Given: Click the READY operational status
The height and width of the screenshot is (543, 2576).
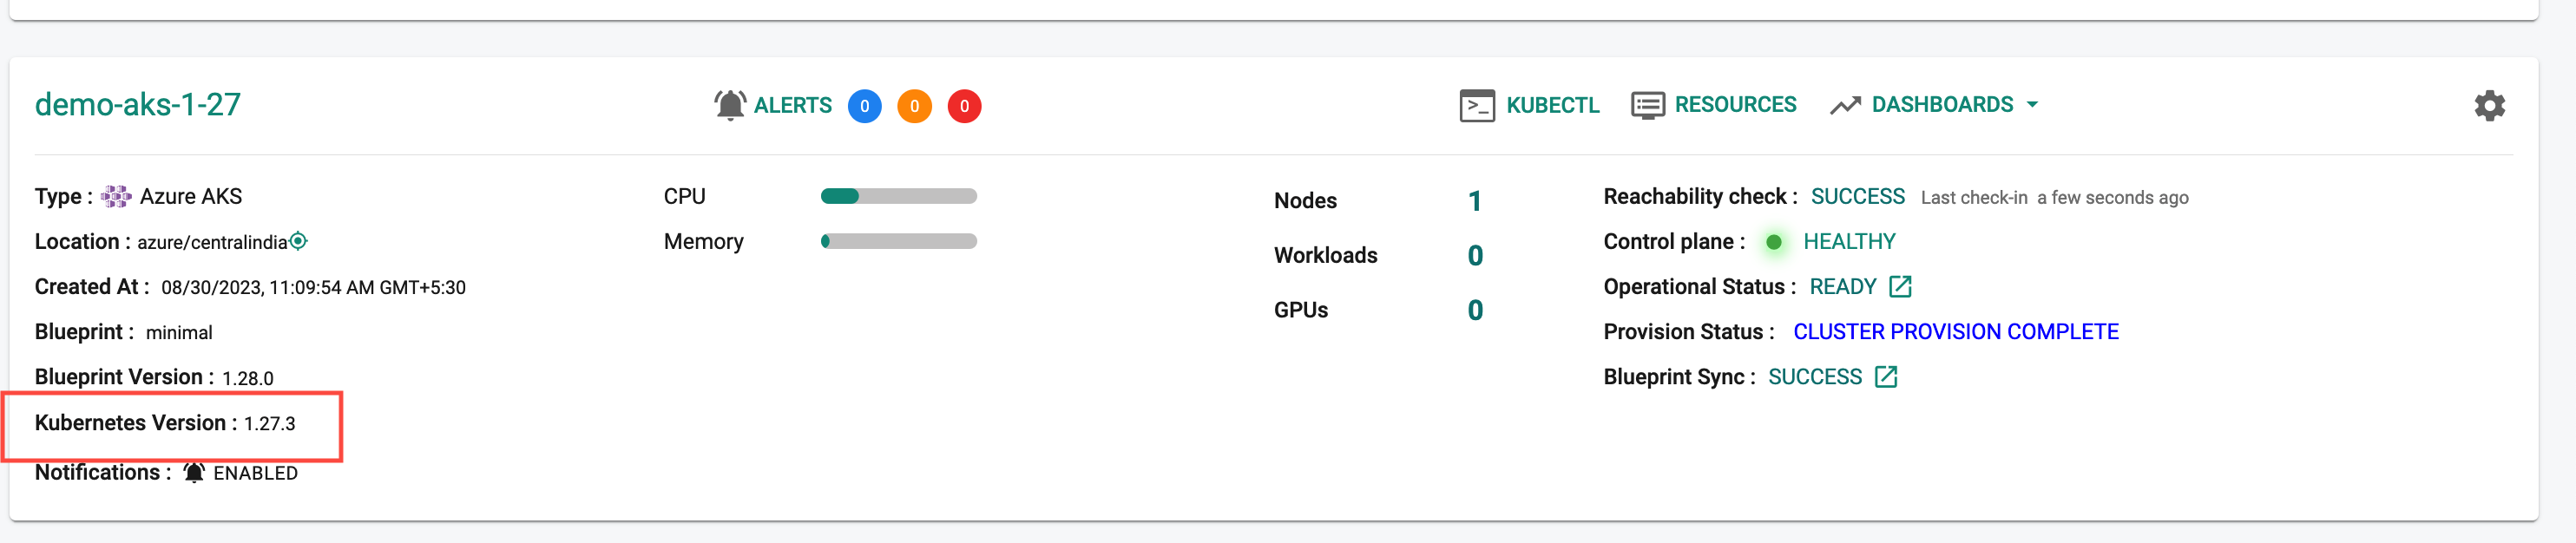Looking at the screenshot, I should (x=1843, y=287).
